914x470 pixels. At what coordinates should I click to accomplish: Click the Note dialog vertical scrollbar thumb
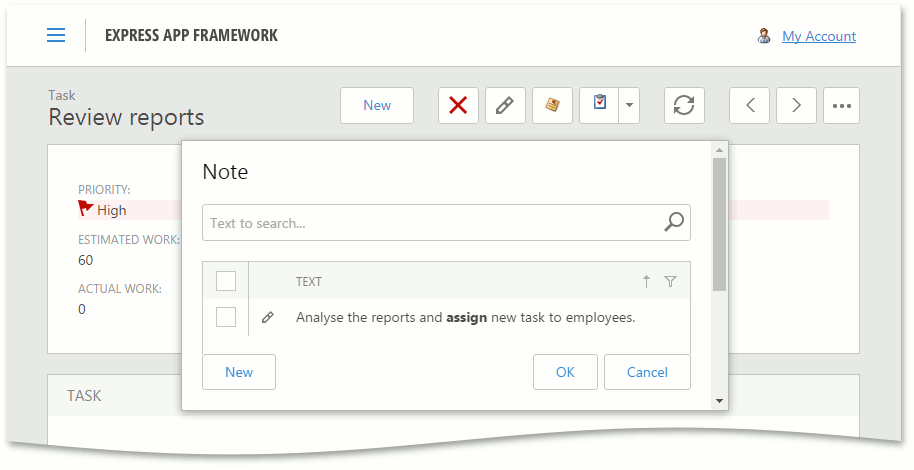719,224
